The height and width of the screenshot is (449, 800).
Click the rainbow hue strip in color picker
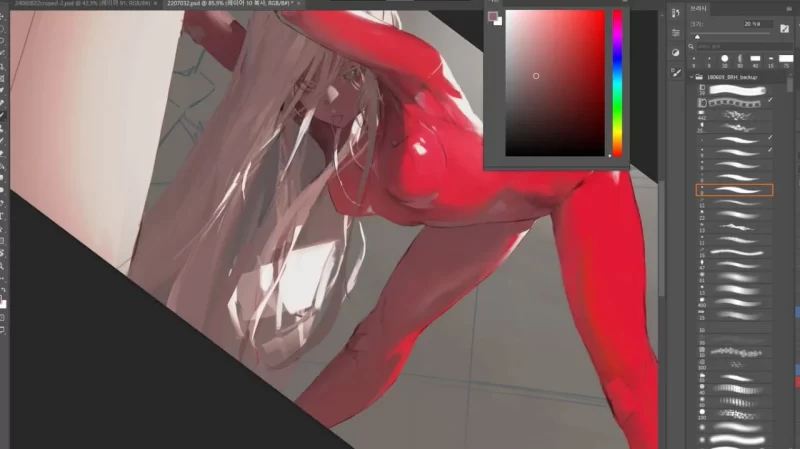point(617,82)
